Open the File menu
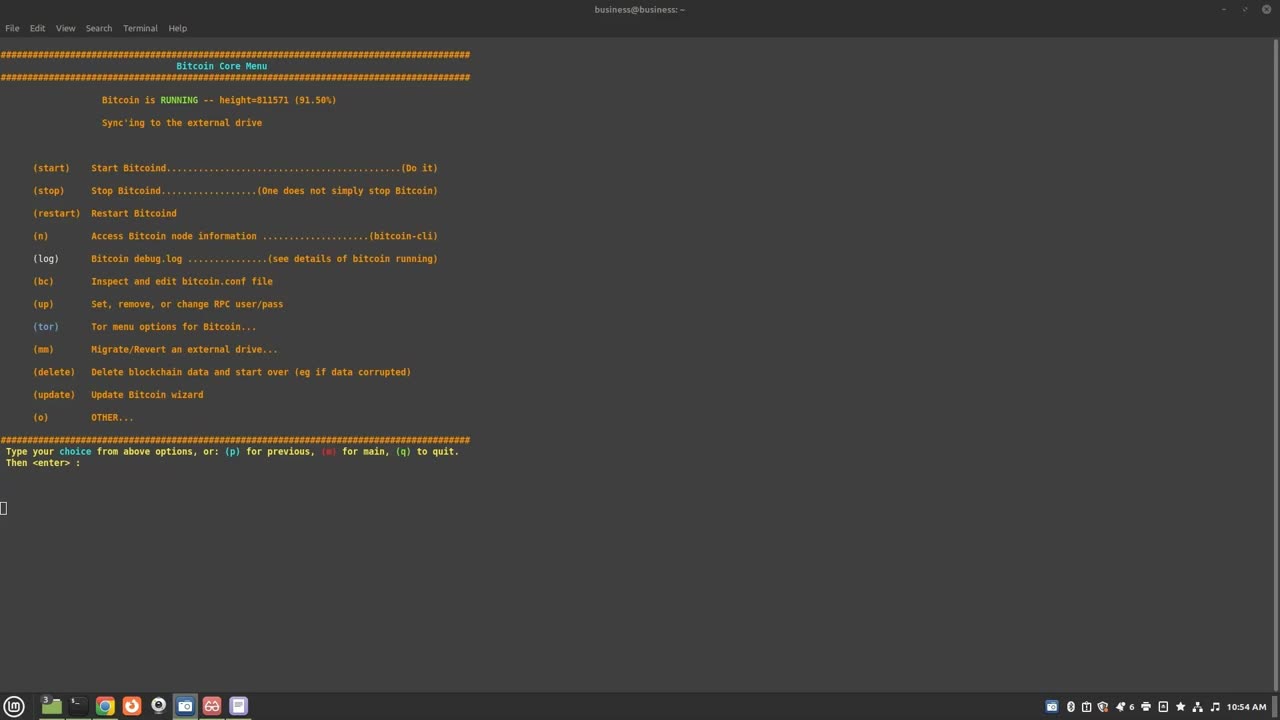Image resolution: width=1280 pixels, height=720 pixels. 12,28
